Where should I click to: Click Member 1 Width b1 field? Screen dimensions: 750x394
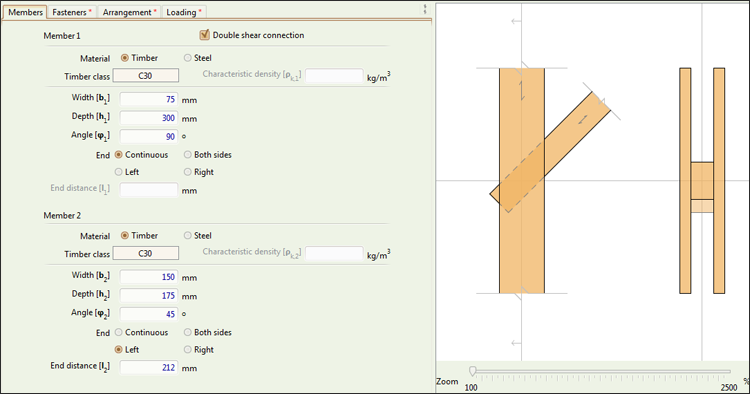[x=149, y=99]
